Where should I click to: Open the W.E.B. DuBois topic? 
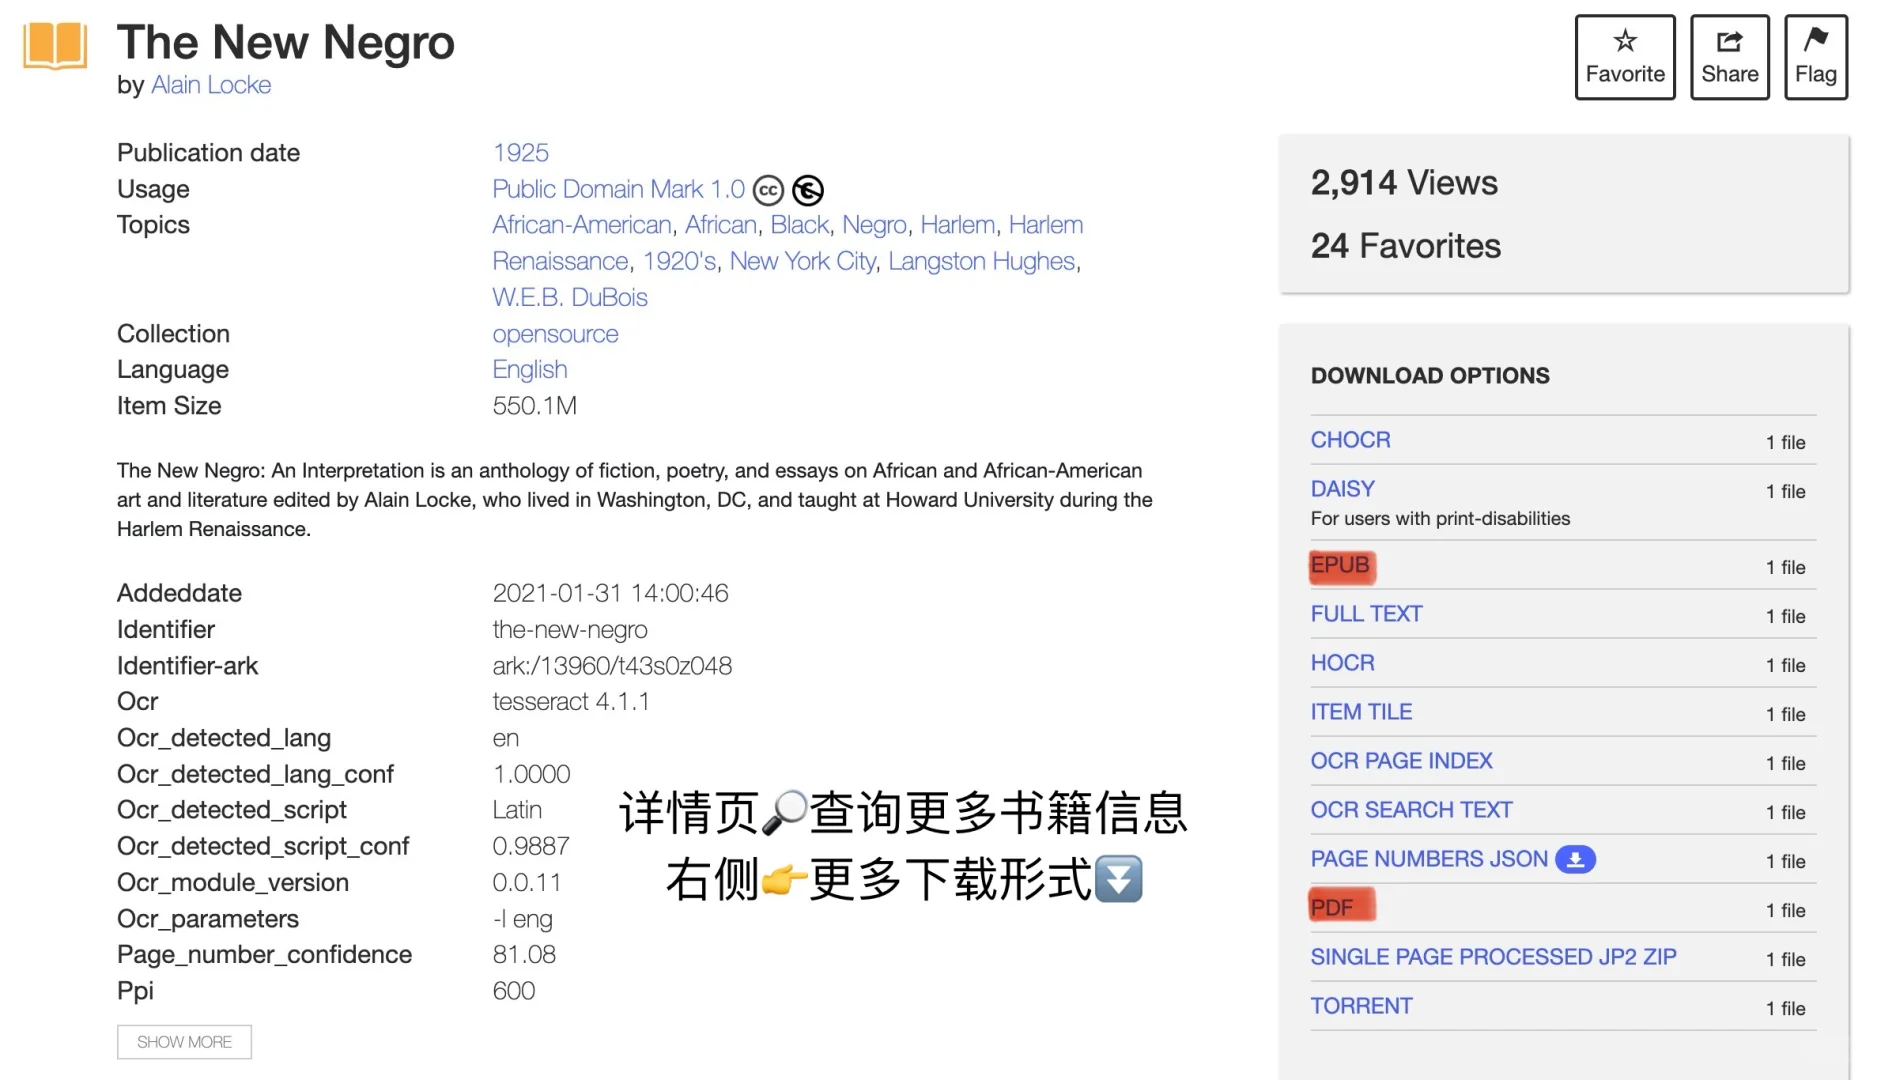569,297
